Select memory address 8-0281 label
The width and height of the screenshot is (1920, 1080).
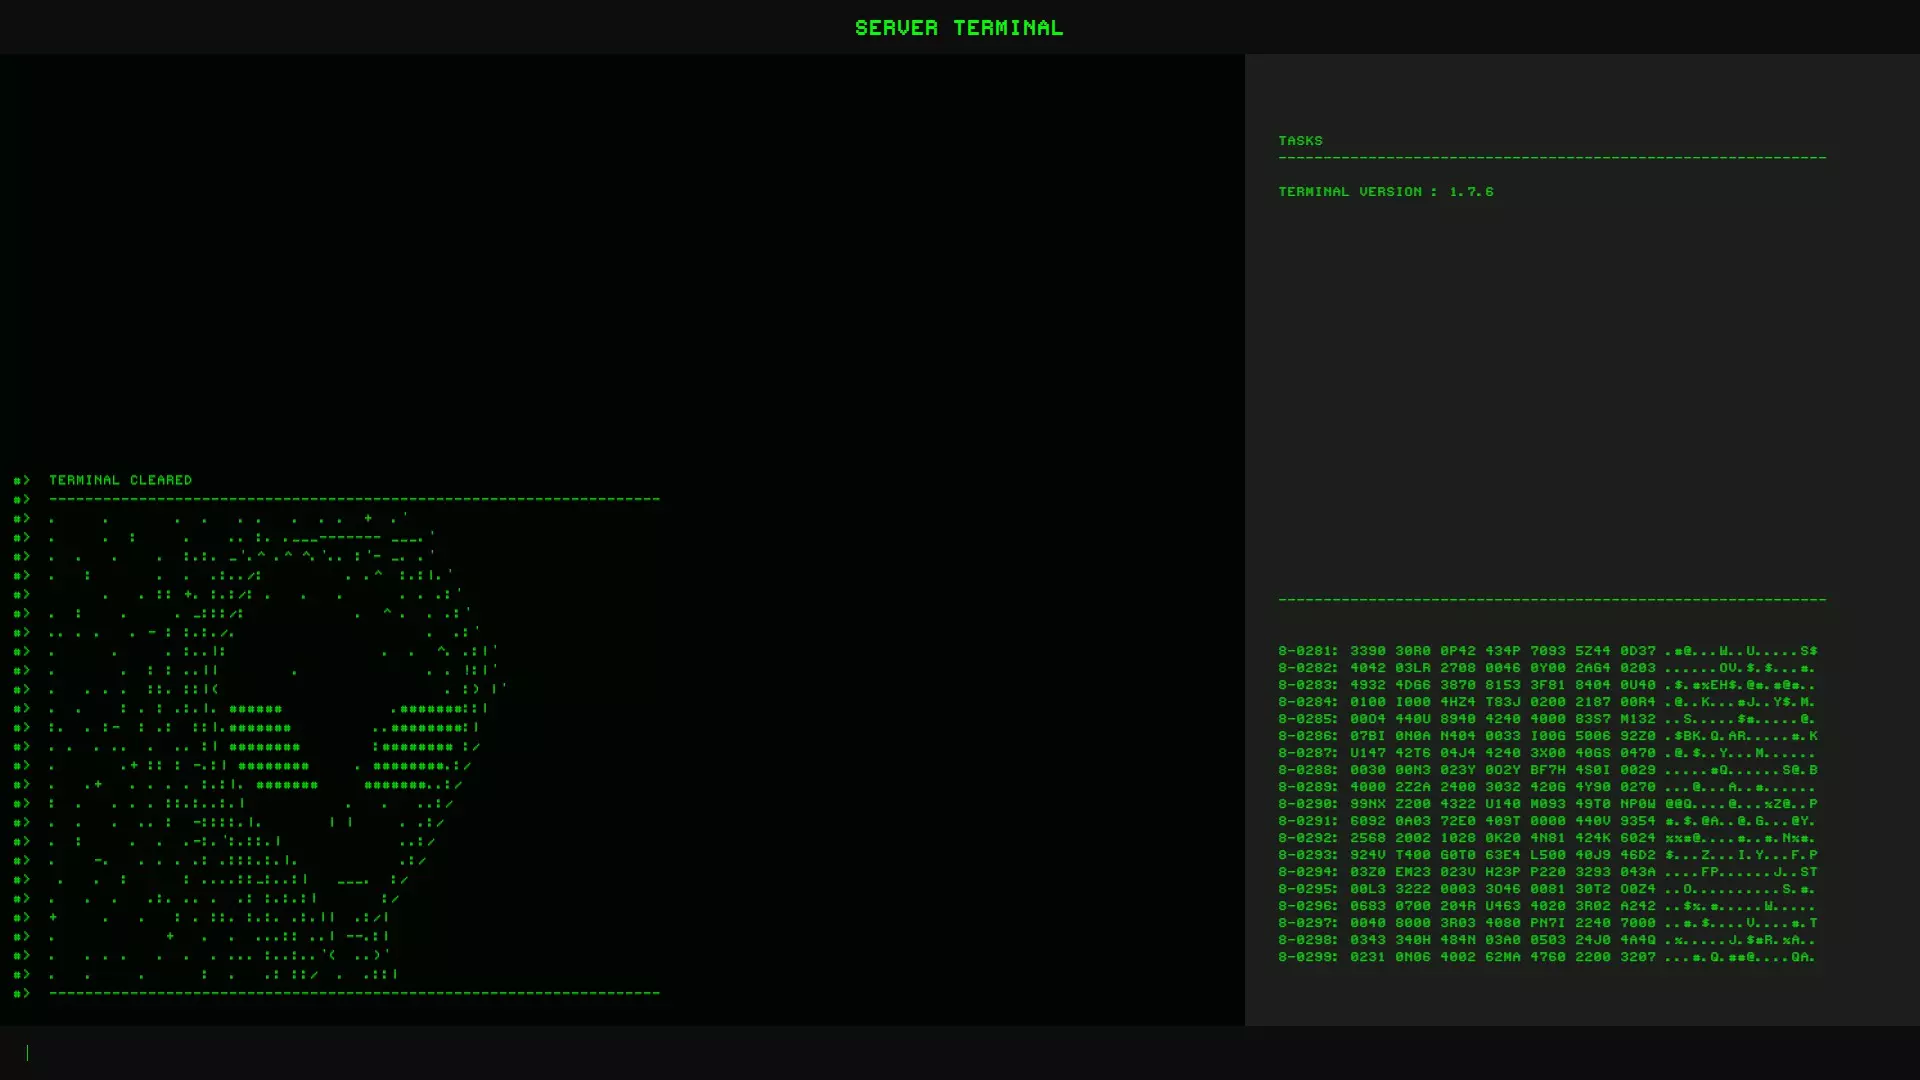point(1307,651)
